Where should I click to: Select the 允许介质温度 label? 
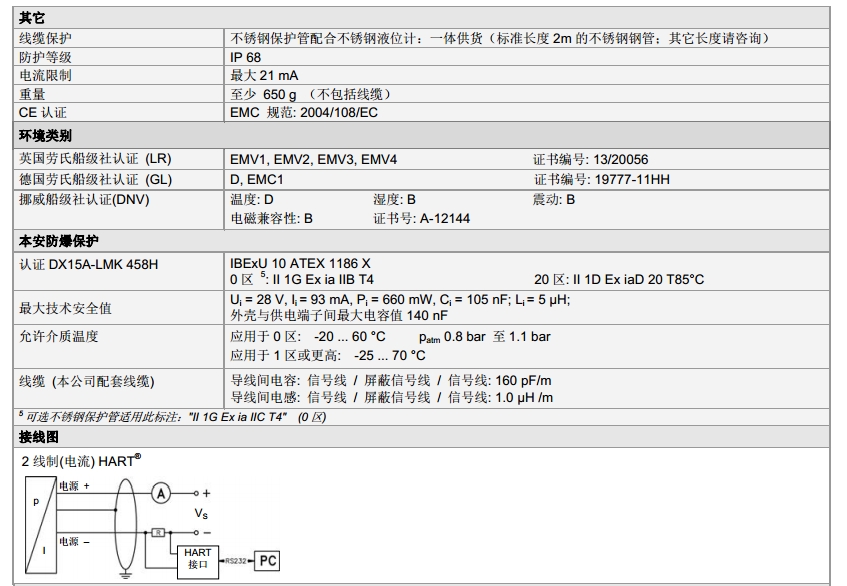pos(59,336)
